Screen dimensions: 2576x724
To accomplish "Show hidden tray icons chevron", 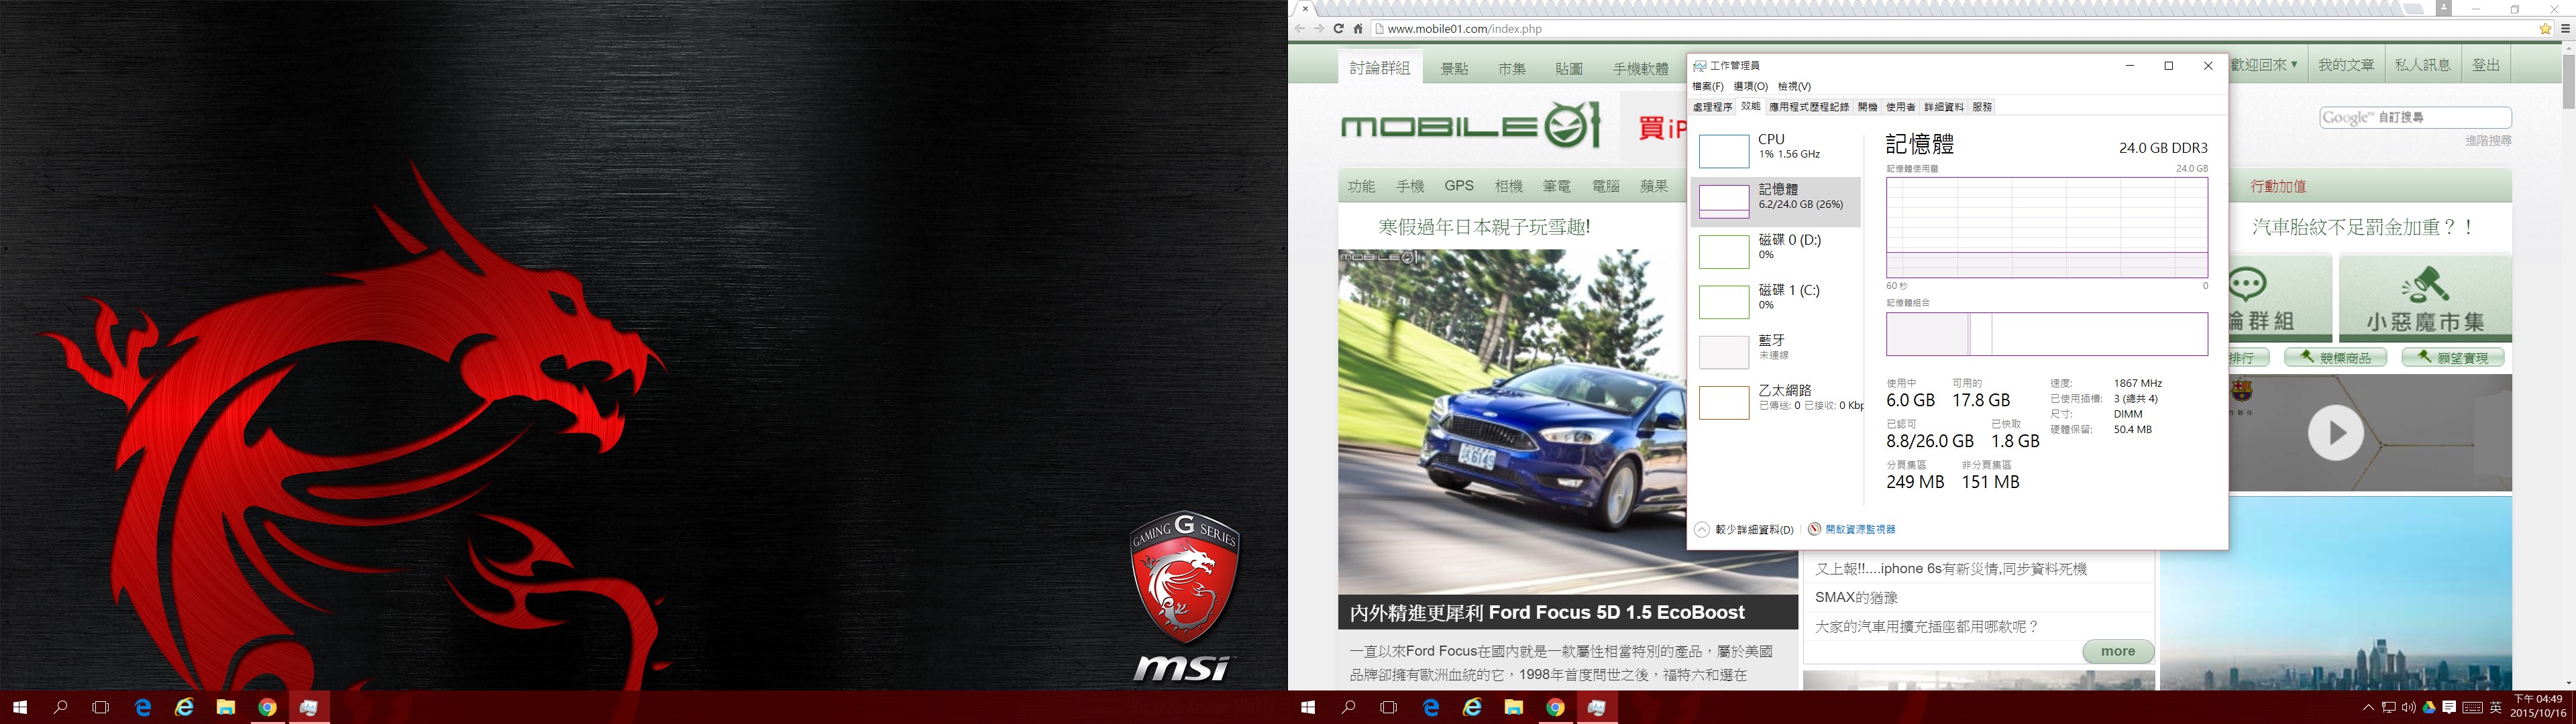I will (2368, 707).
